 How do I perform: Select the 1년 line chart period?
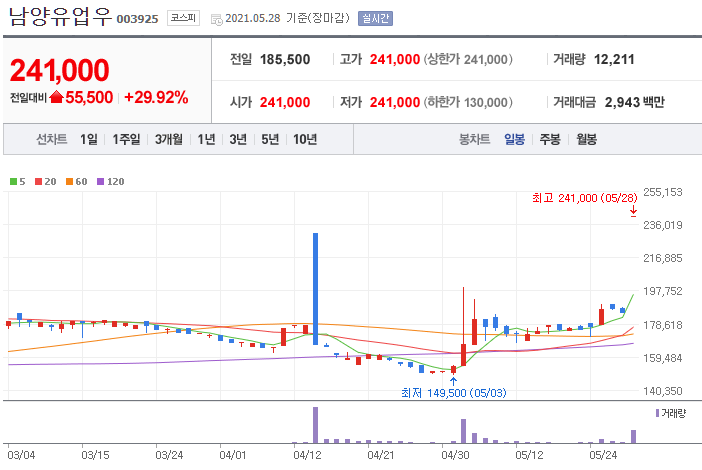click(x=206, y=139)
